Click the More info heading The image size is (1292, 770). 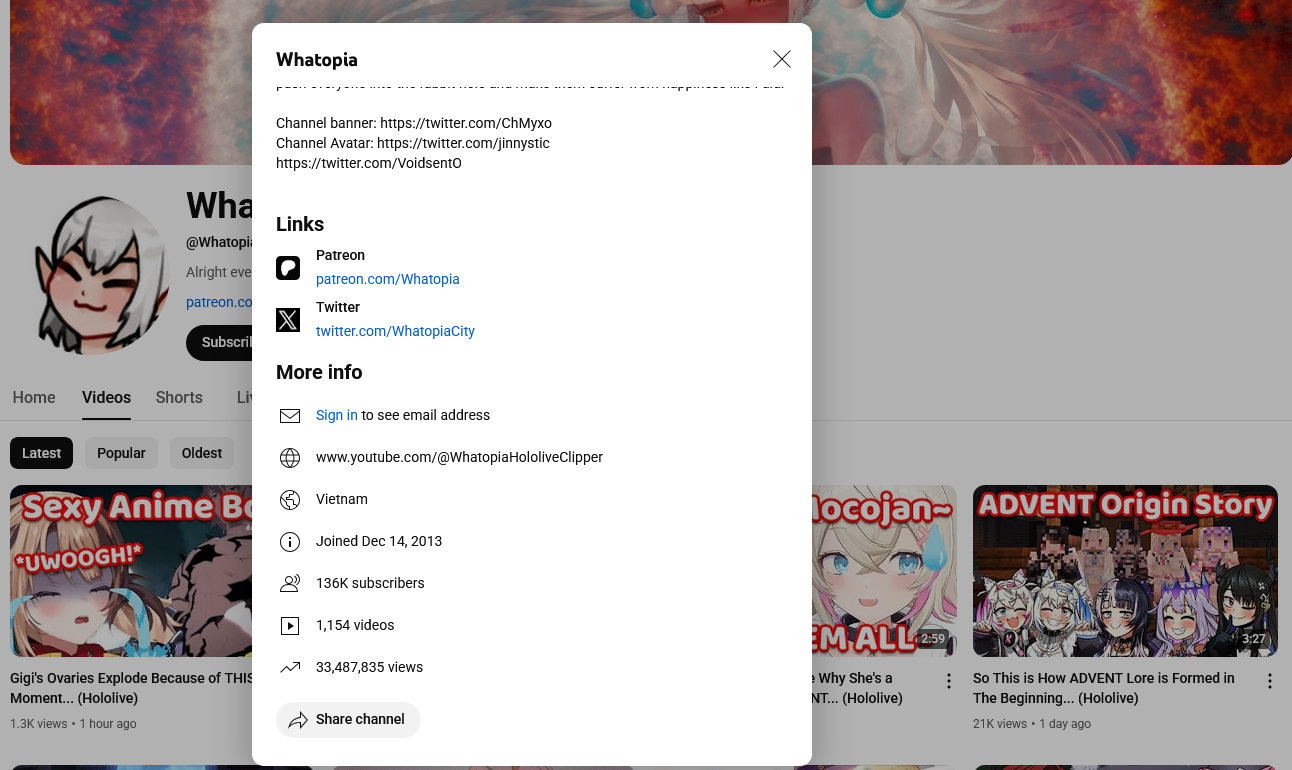coord(319,372)
